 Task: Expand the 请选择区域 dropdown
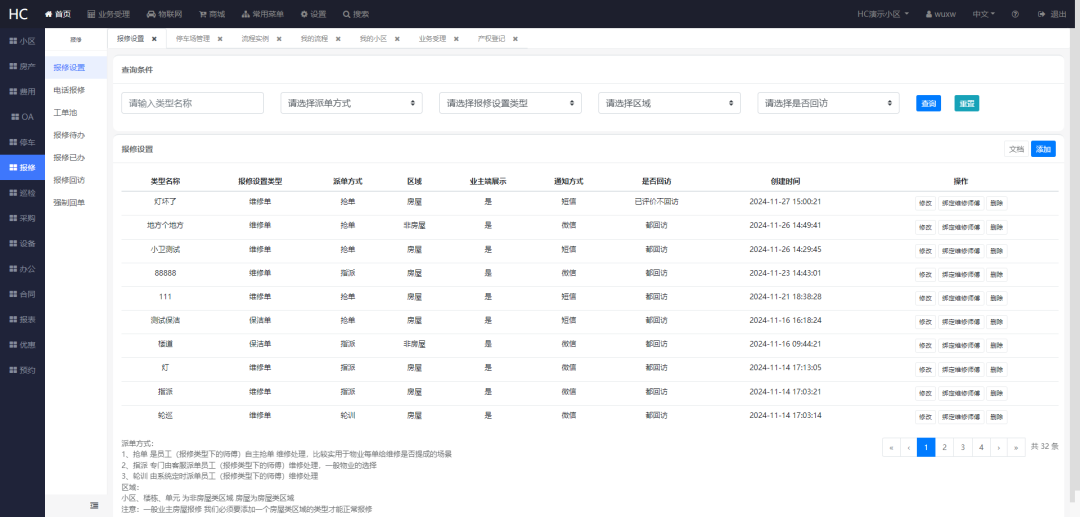click(x=669, y=103)
